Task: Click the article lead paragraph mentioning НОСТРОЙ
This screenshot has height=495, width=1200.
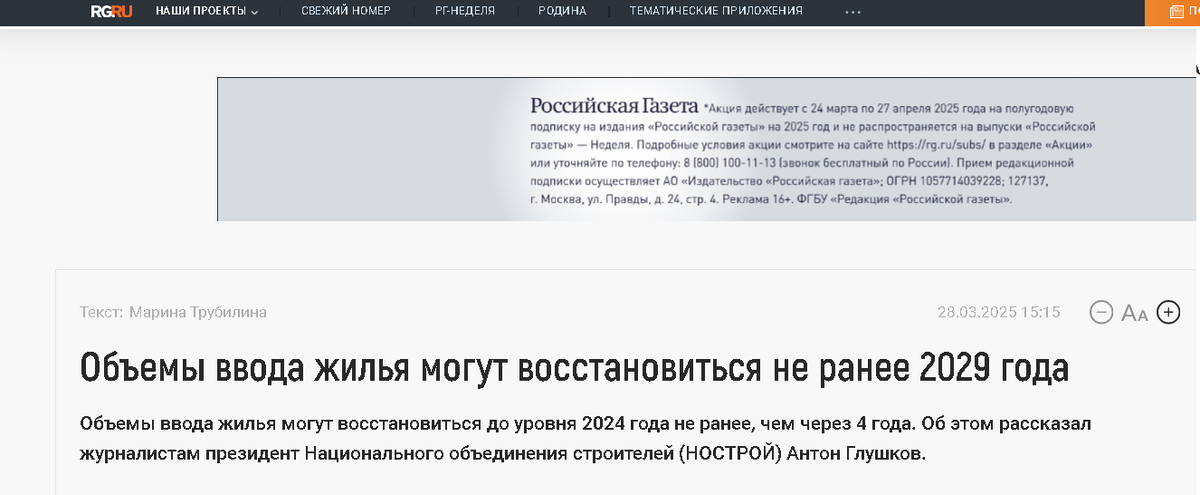Action: click(x=586, y=438)
